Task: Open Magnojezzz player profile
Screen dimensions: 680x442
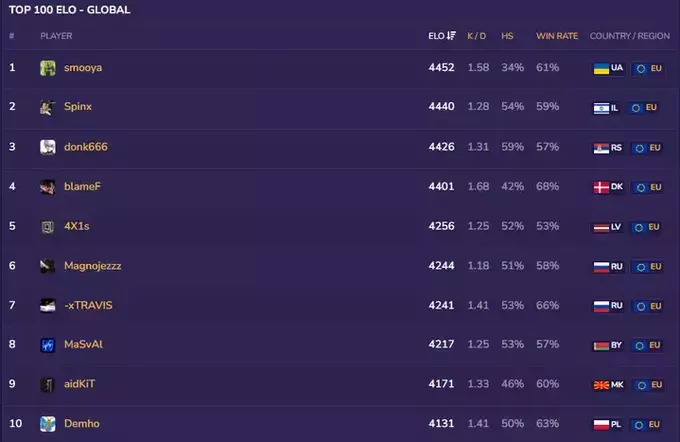Action: [92, 266]
